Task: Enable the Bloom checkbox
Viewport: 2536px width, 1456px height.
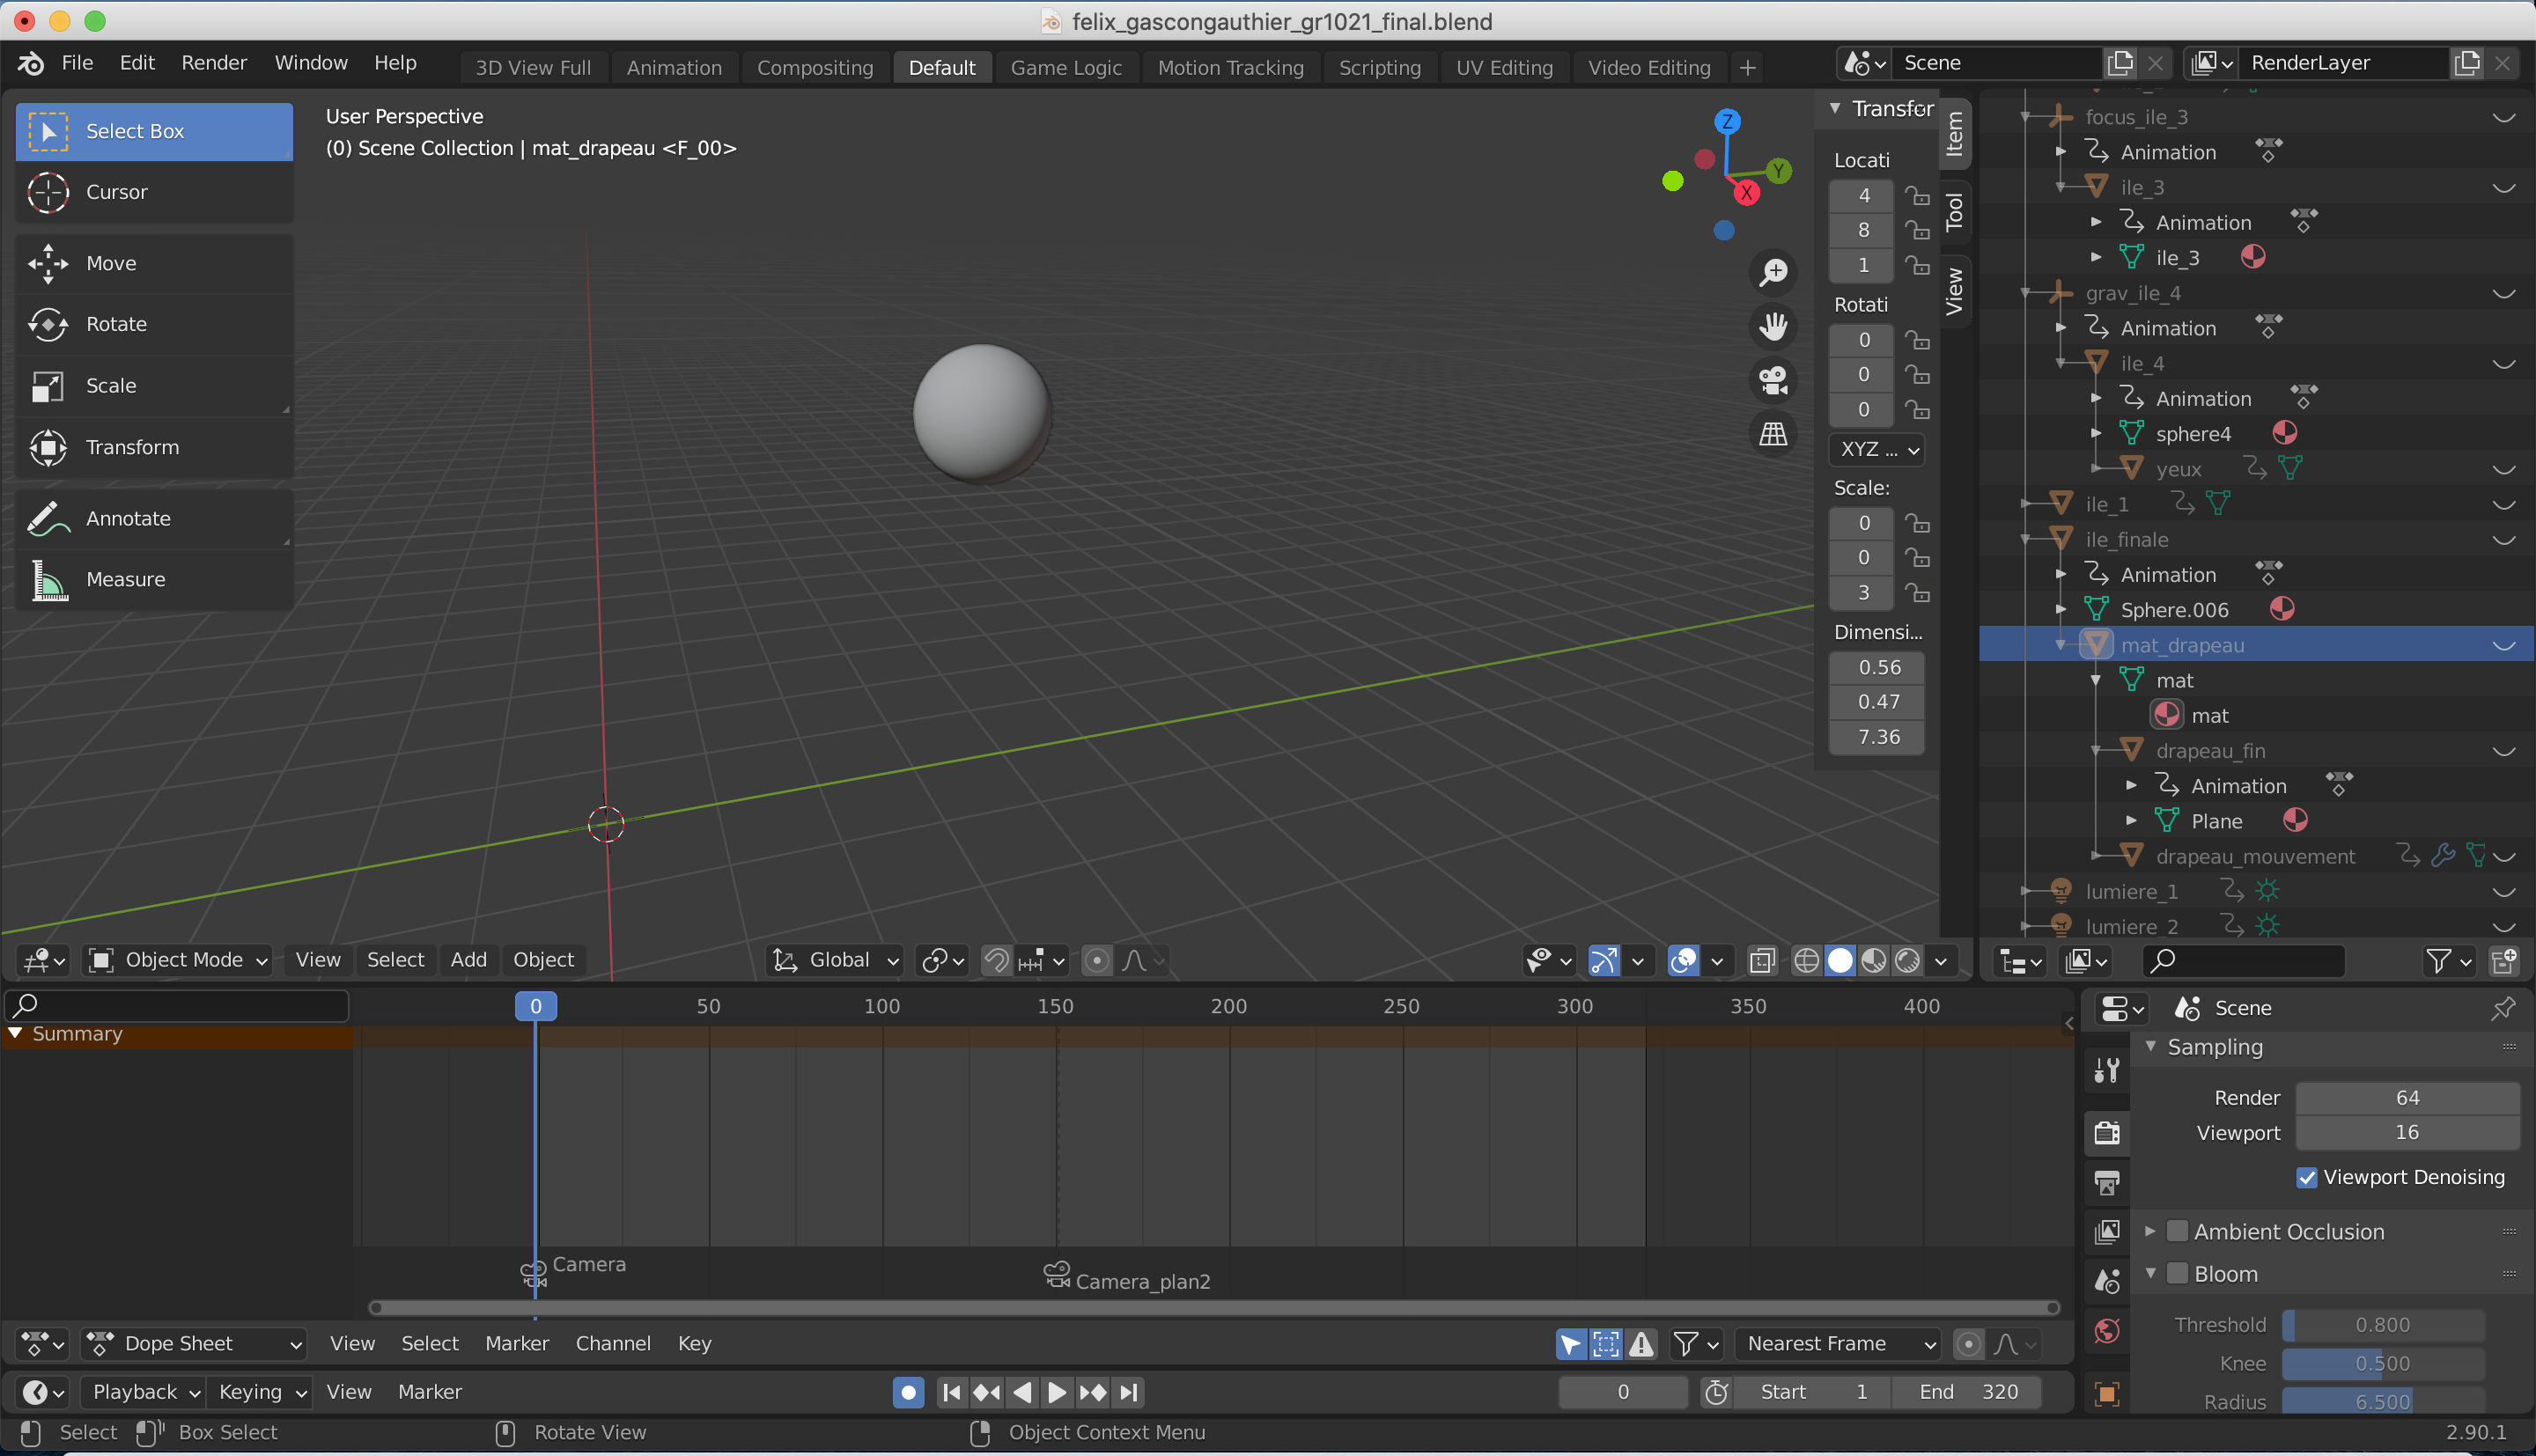Action: pos(2177,1274)
